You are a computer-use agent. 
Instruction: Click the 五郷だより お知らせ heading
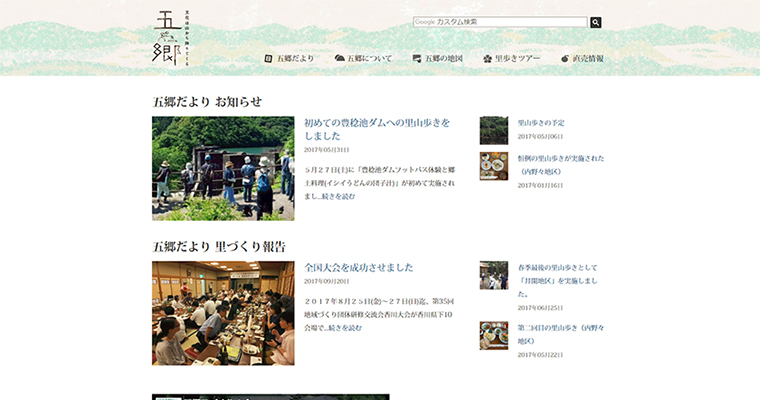[207, 102]
